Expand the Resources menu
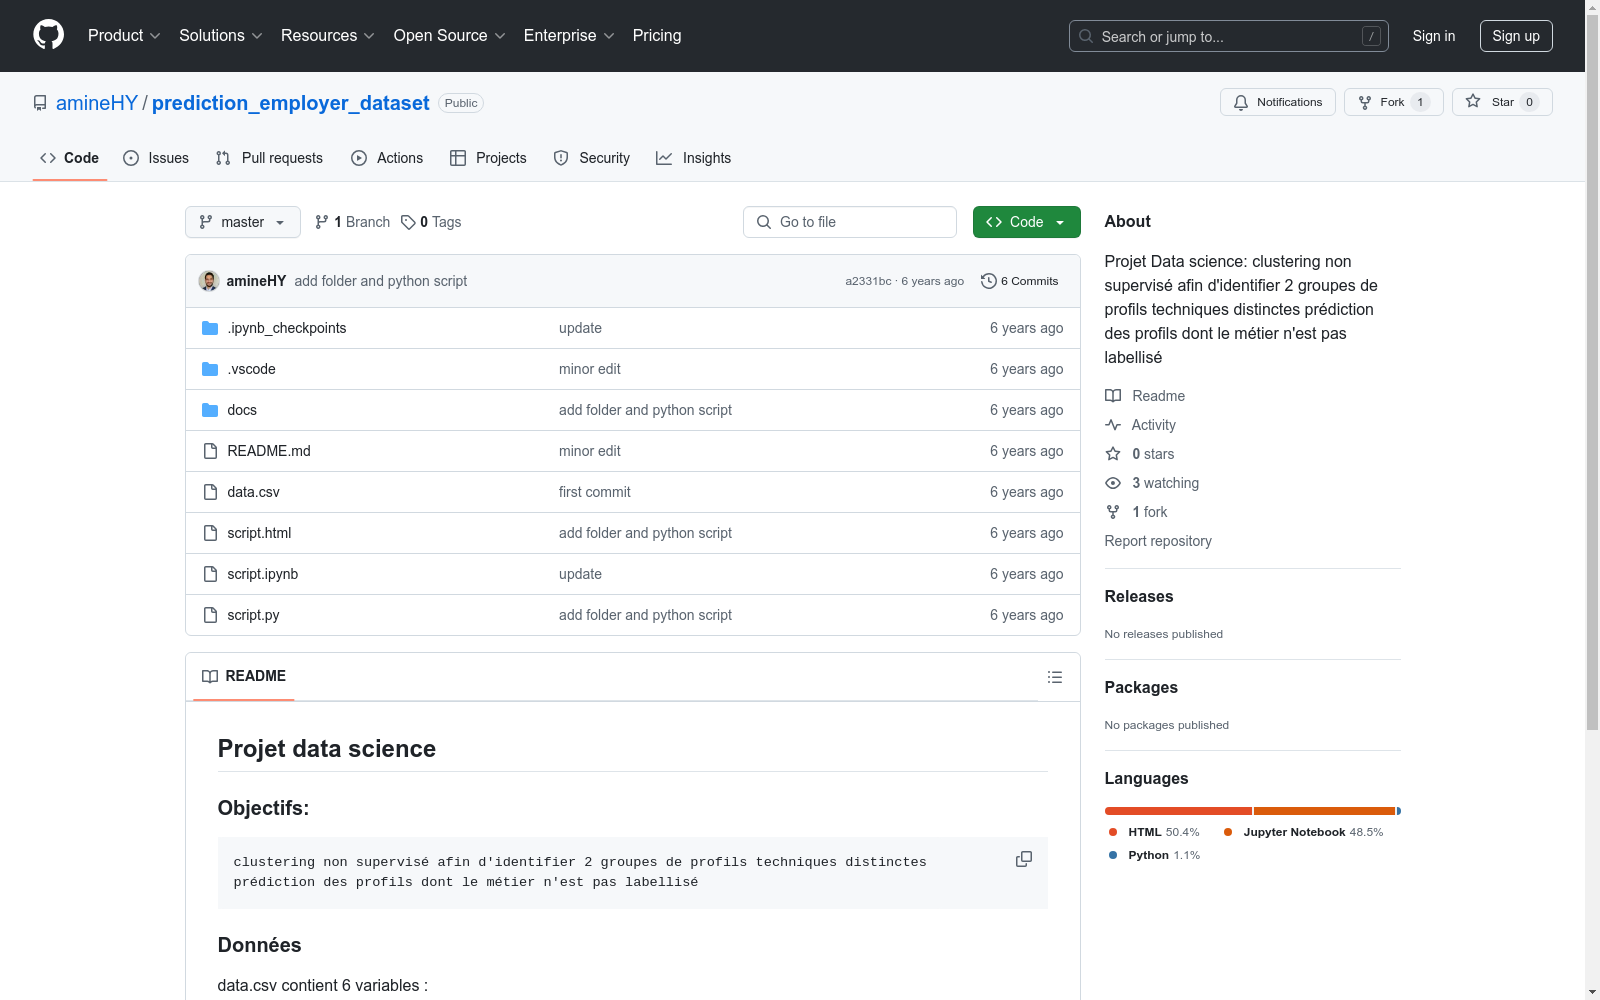Viewport: 1600px width, 1000px height. pyautogui.click(x=328, y=36)
